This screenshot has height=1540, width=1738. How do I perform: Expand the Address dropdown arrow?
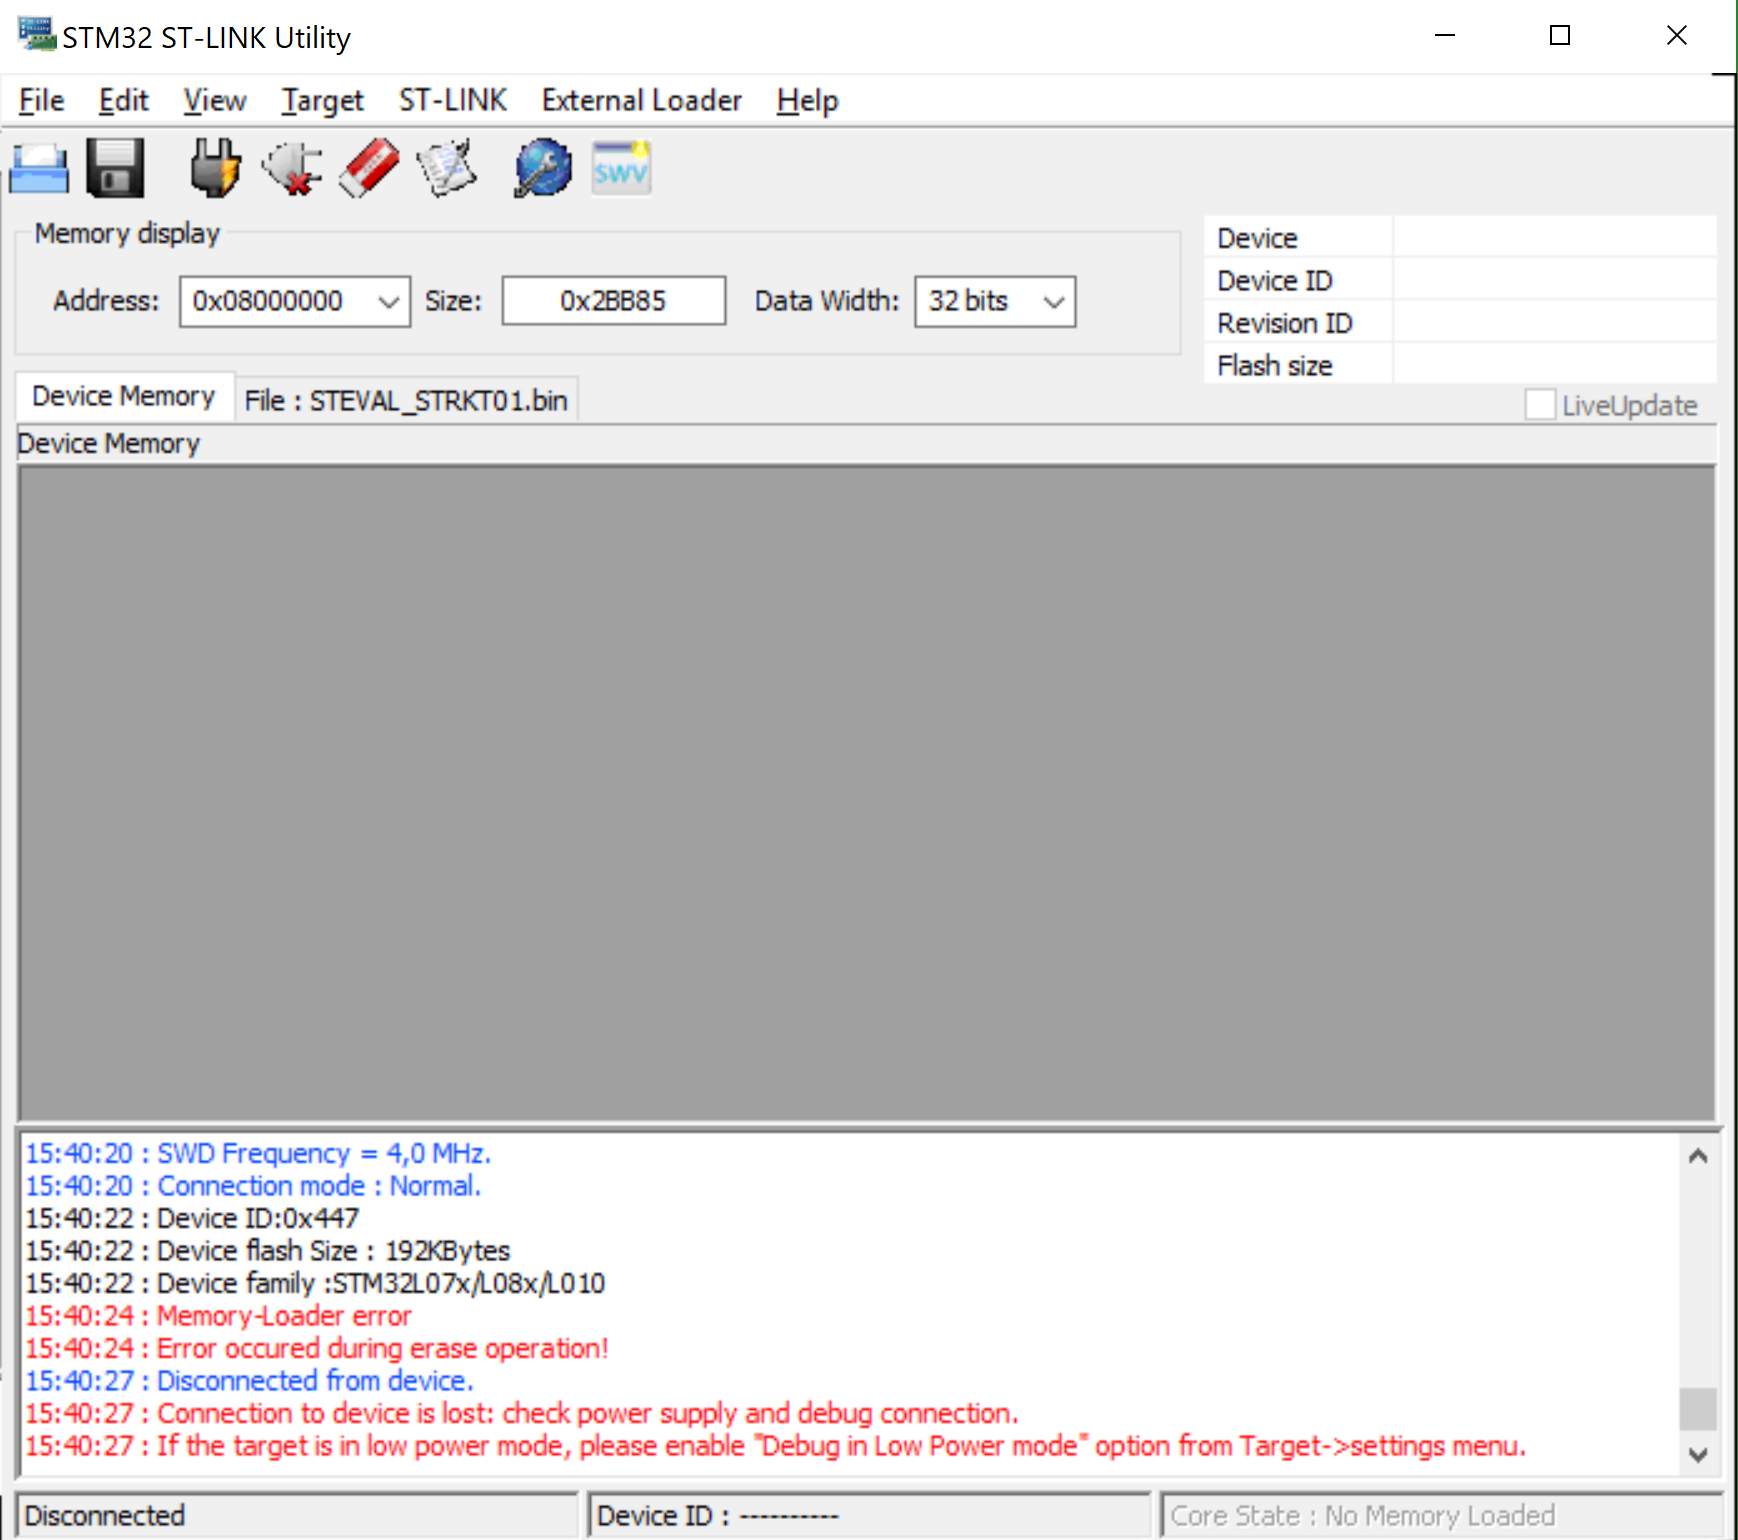[389, 301]
